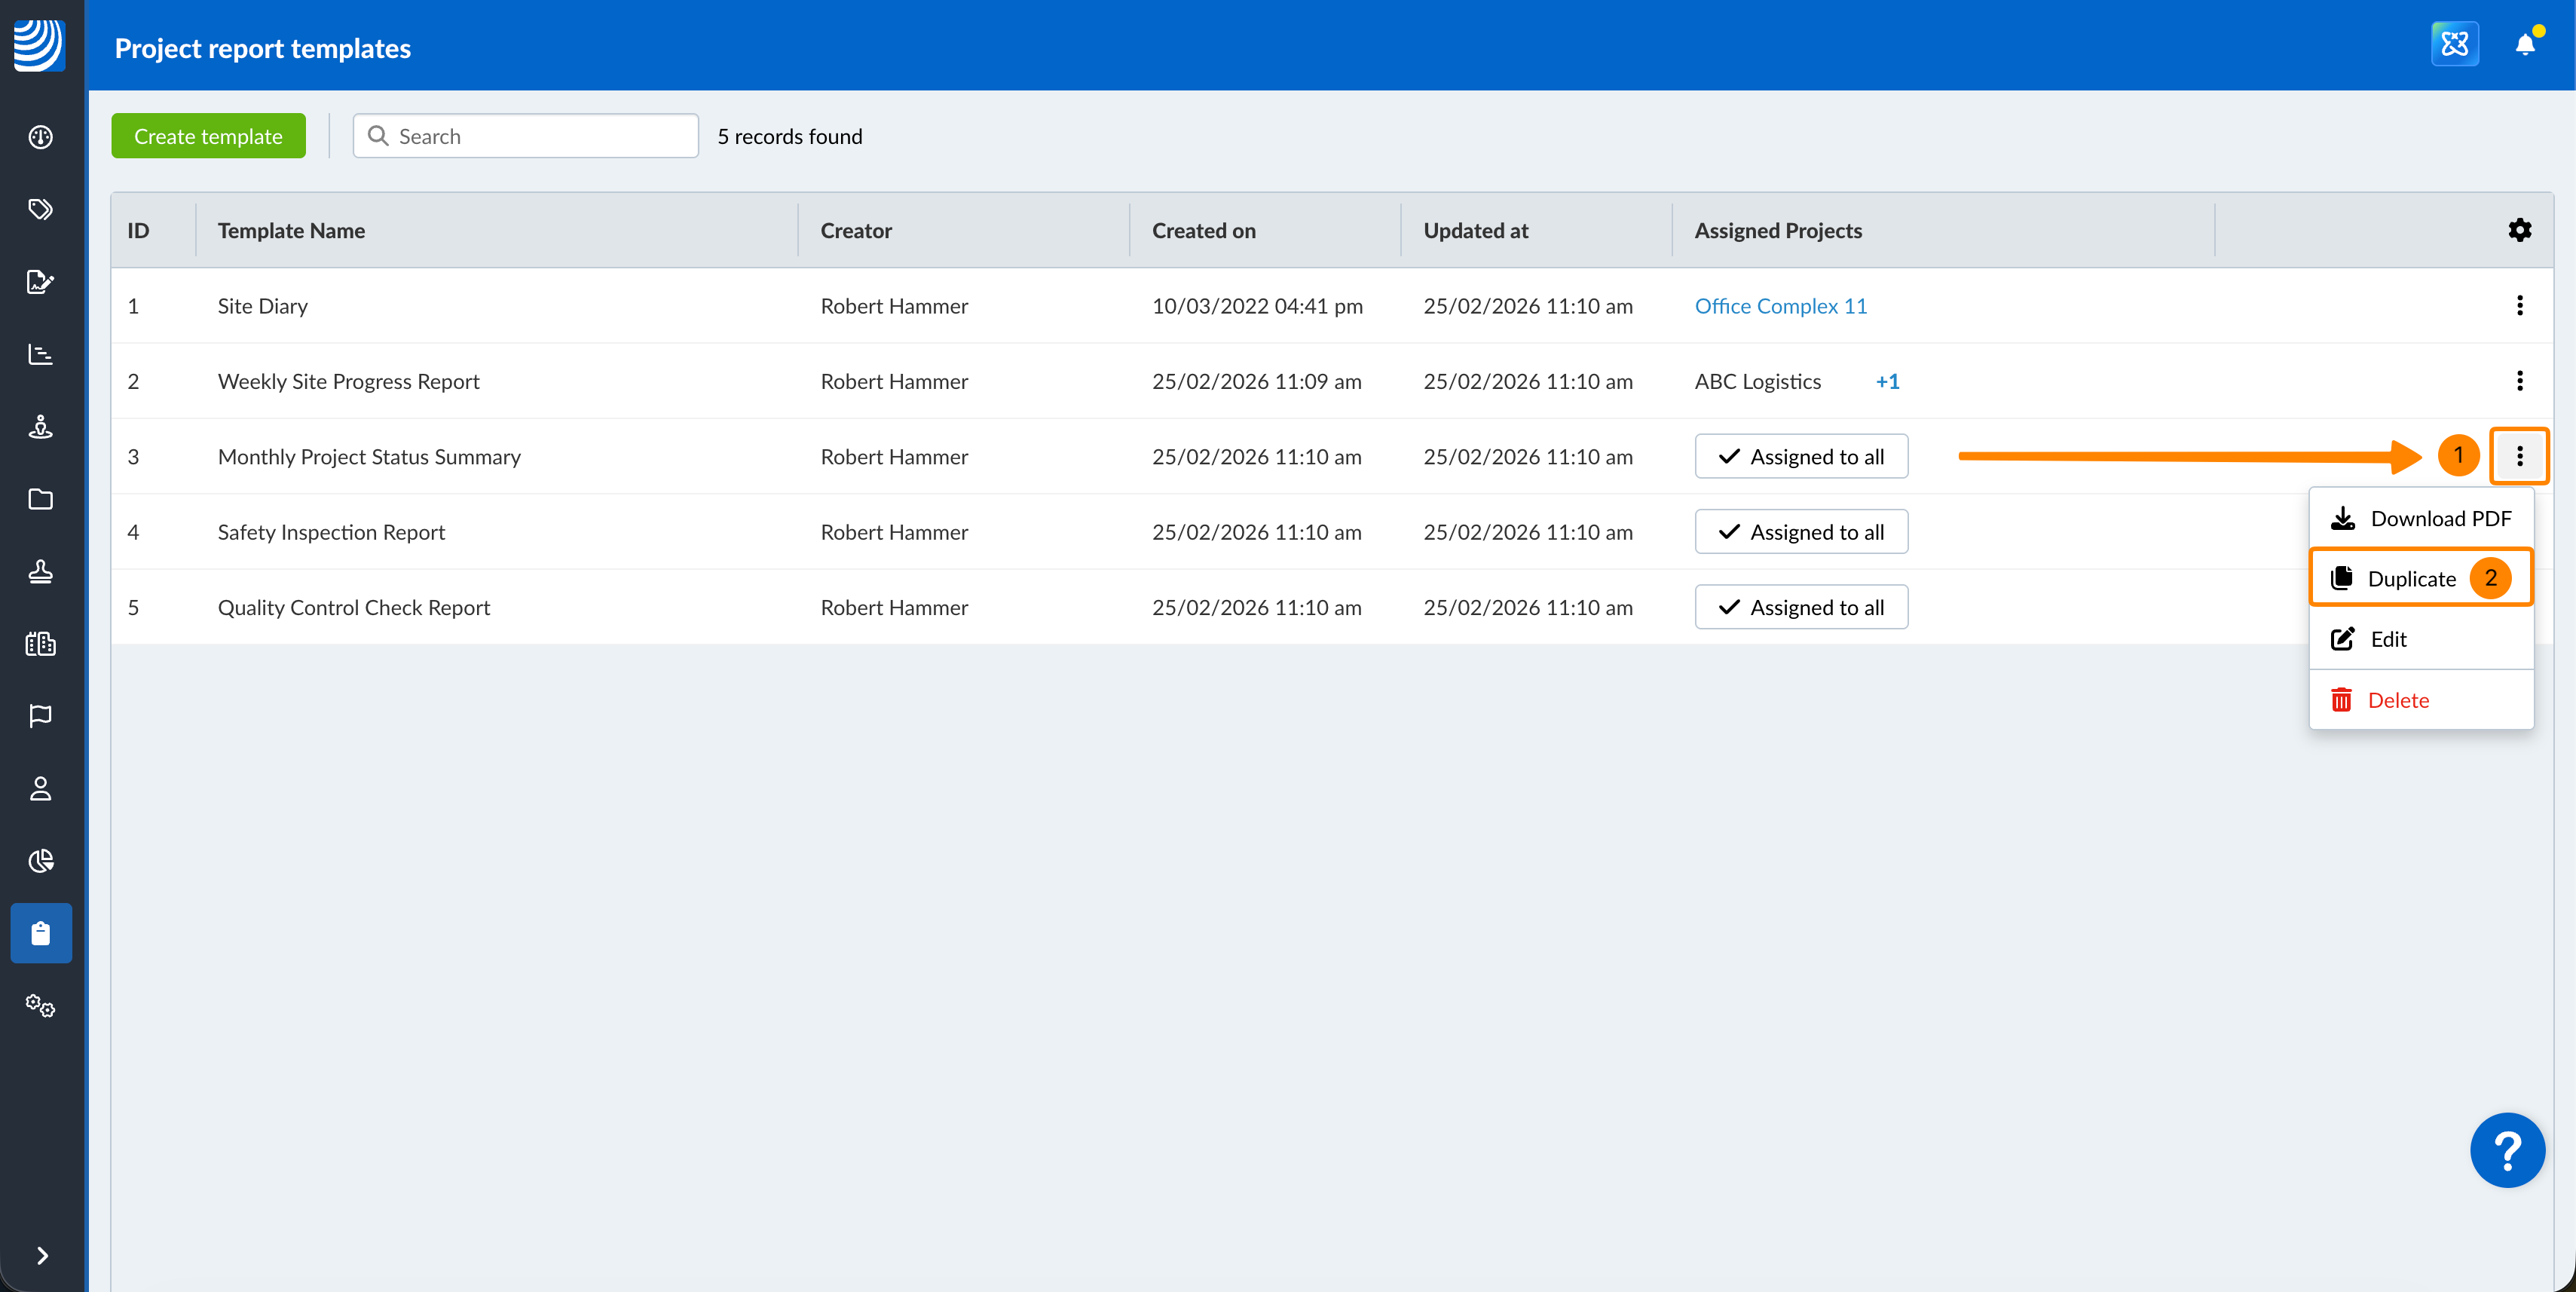
Task: Click the flag icon in sidebar
Action: (40, 716)
